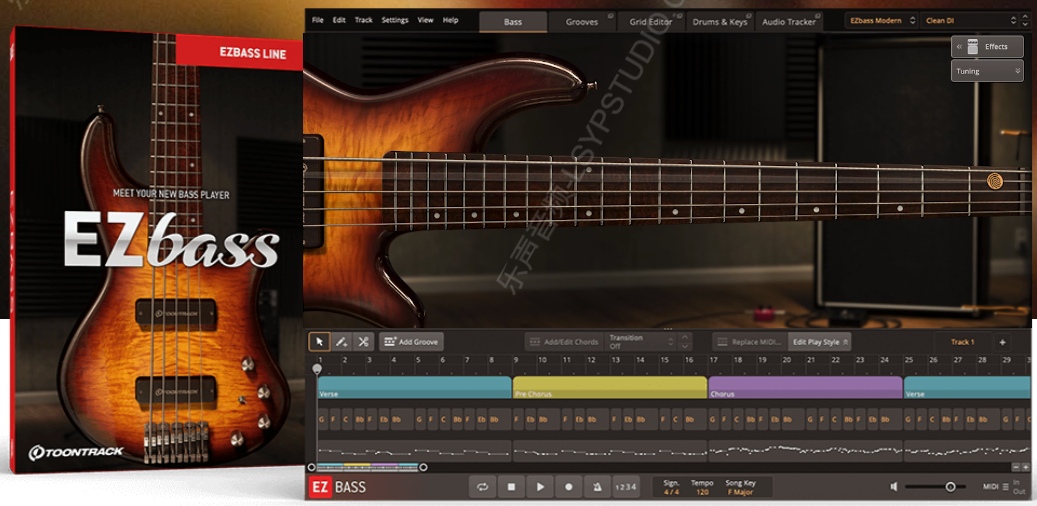This screenshot has width=1037, height=506.
Task: Click Replace MIDI button
Action: (x=750, y=342)
